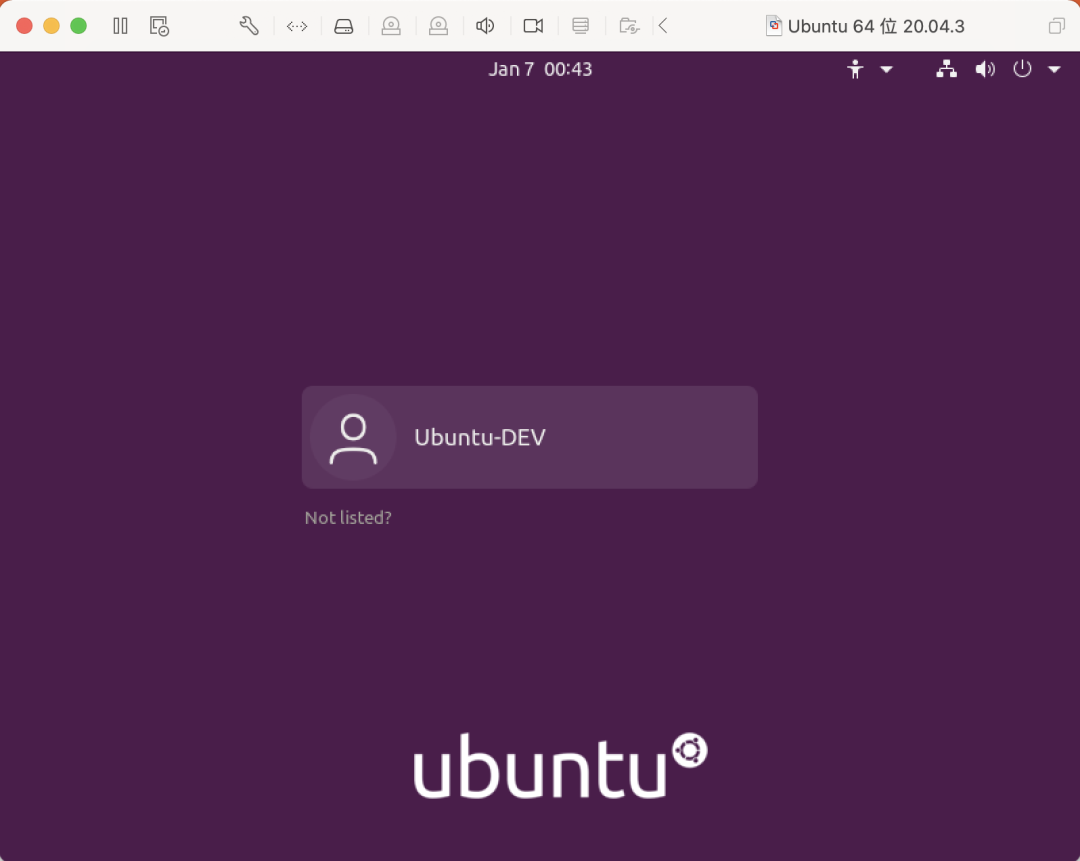The image size is (1080, 861).
Task: Pause the virtual machine
Action: click(x=121, y=26)
